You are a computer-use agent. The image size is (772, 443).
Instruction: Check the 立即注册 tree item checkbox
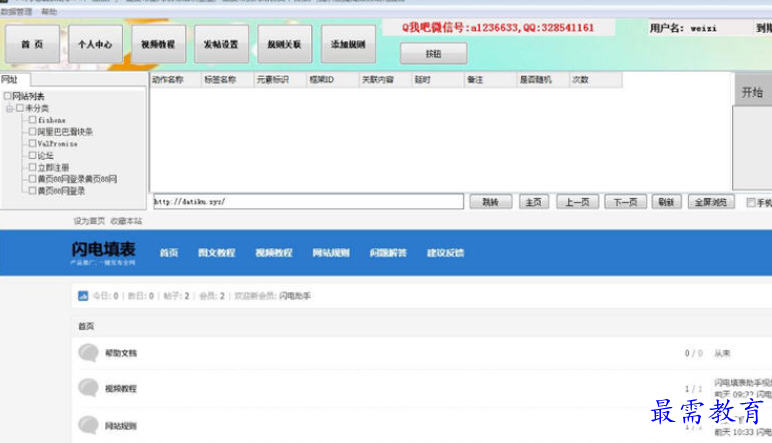click(32, 168)
